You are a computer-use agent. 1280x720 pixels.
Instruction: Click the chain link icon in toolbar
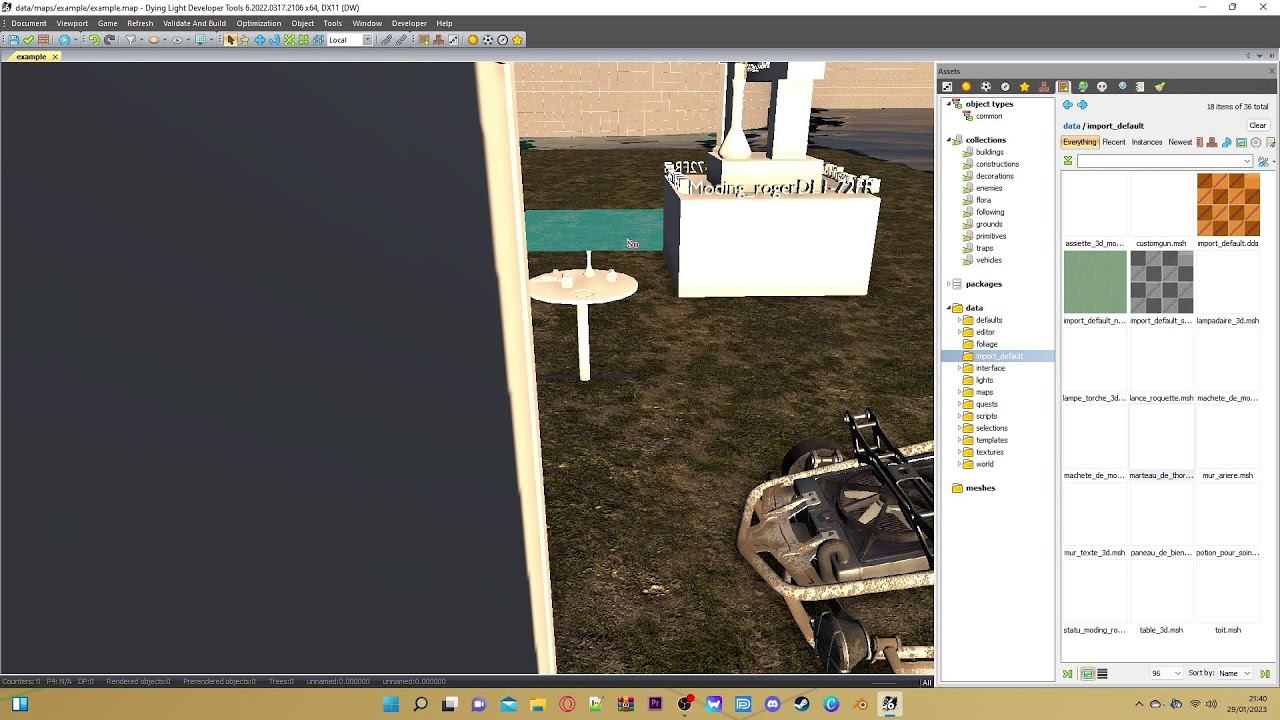point(386,40)
